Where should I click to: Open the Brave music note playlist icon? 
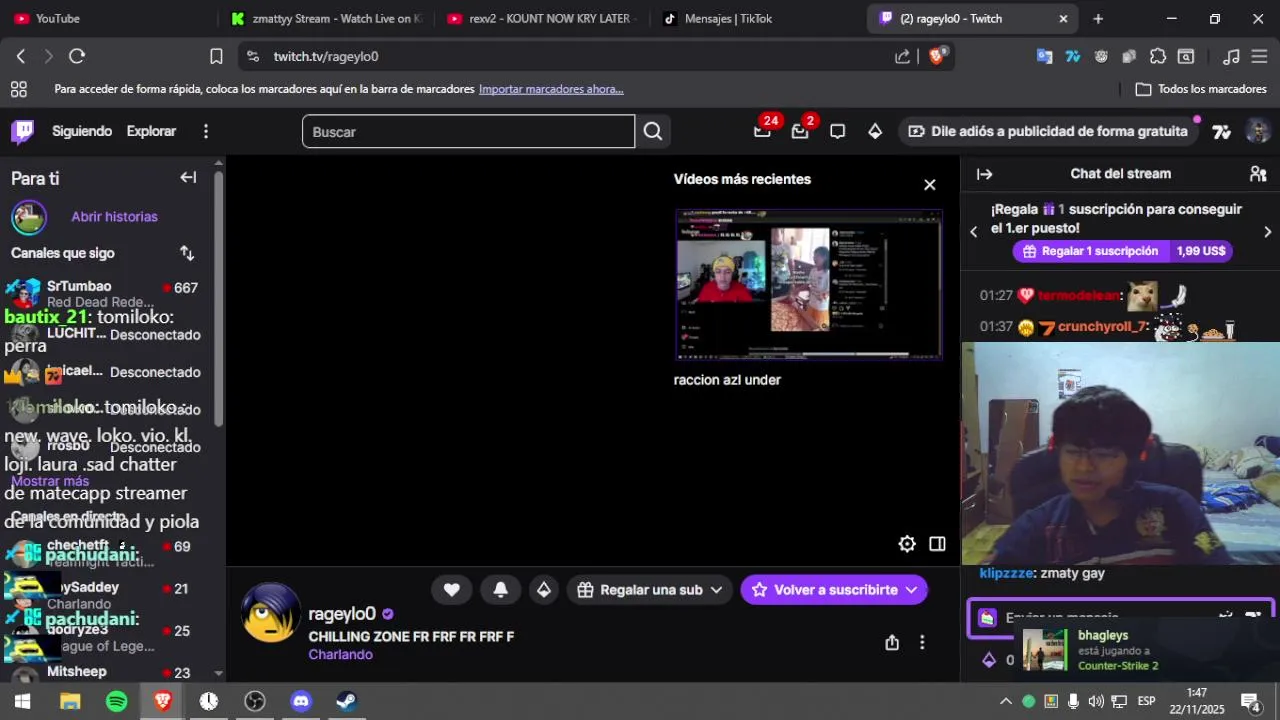click(x=1232, y=56)
